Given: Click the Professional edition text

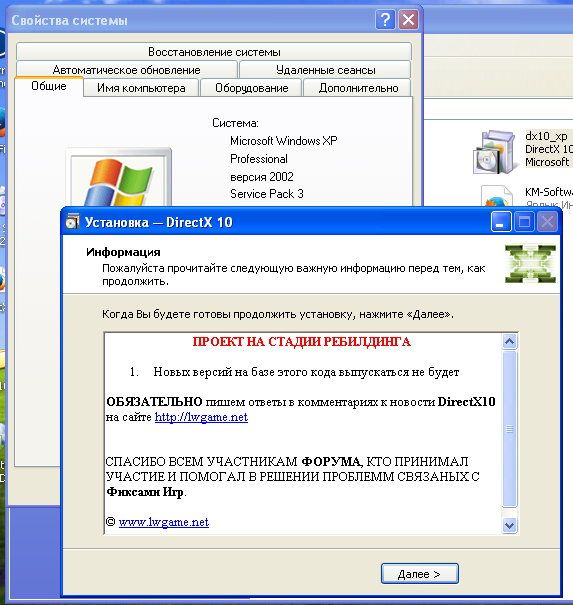Looking at the screenshot, I should tap(259, 159).
